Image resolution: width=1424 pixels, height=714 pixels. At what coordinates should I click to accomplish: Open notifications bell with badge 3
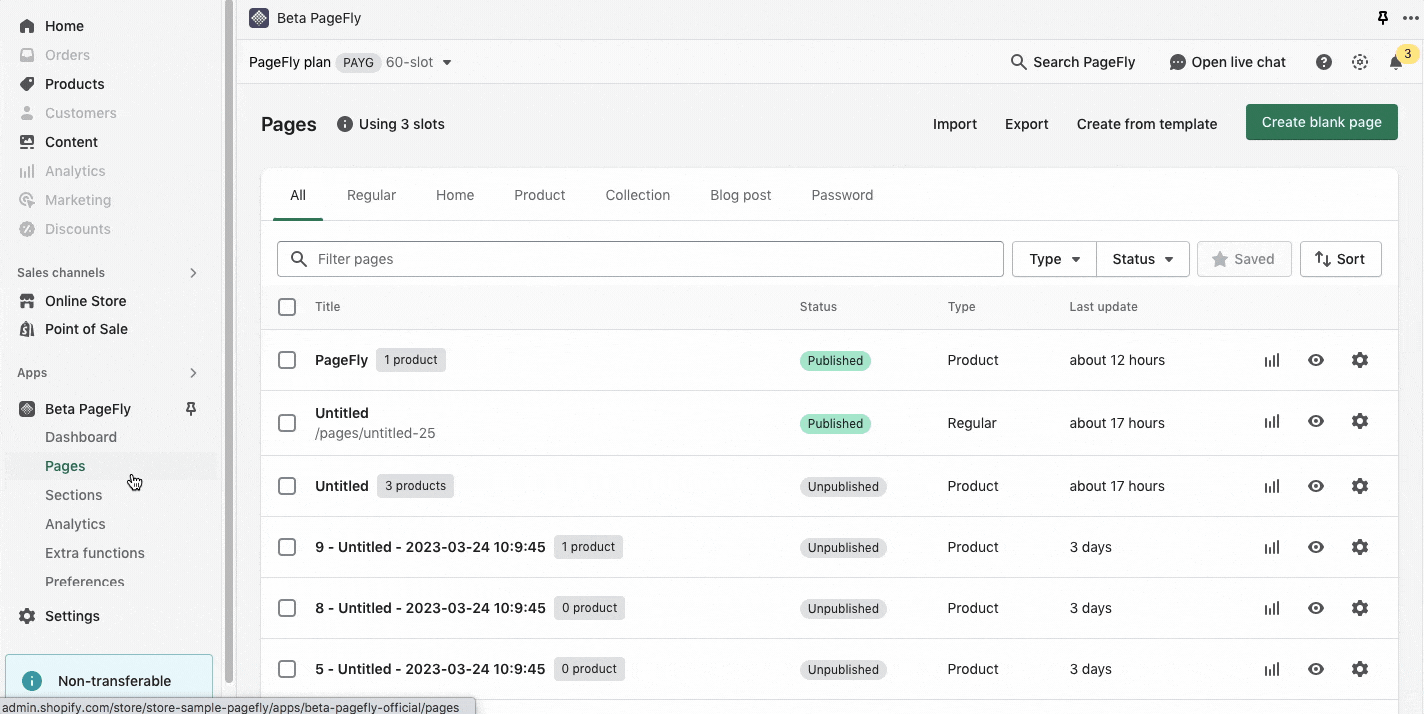point(1396,62)
